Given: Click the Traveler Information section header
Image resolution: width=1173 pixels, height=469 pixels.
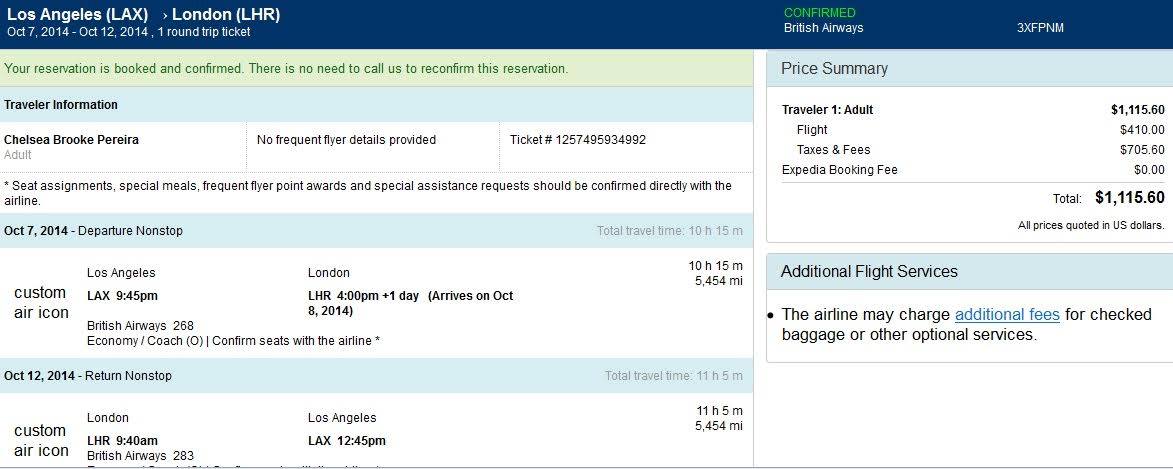Looking at the screenshot, I should tap(61, 105).
